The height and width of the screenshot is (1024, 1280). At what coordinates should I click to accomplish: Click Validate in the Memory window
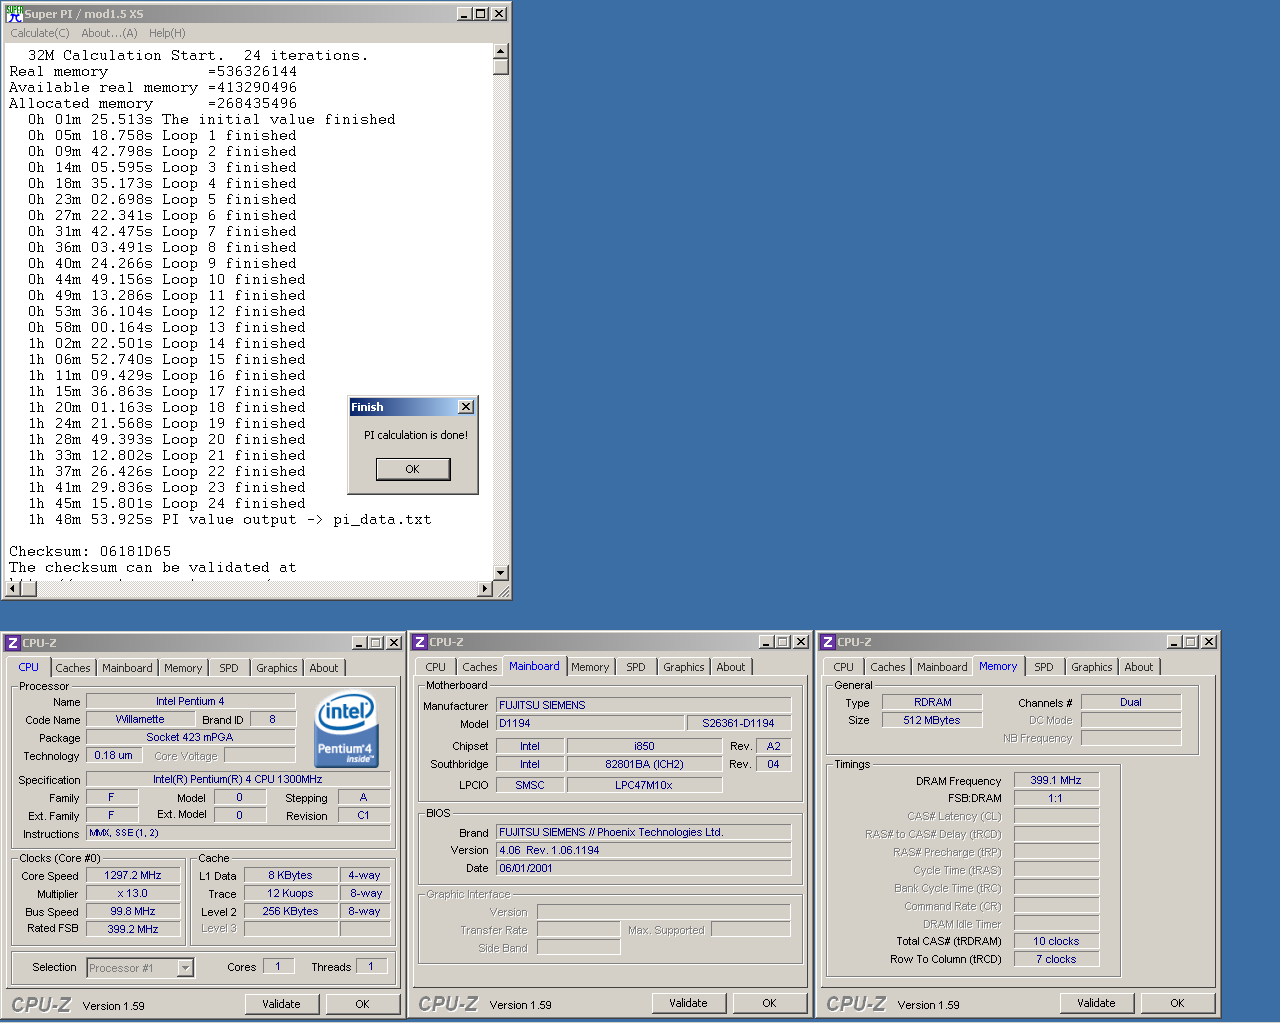[1096, 1003]
